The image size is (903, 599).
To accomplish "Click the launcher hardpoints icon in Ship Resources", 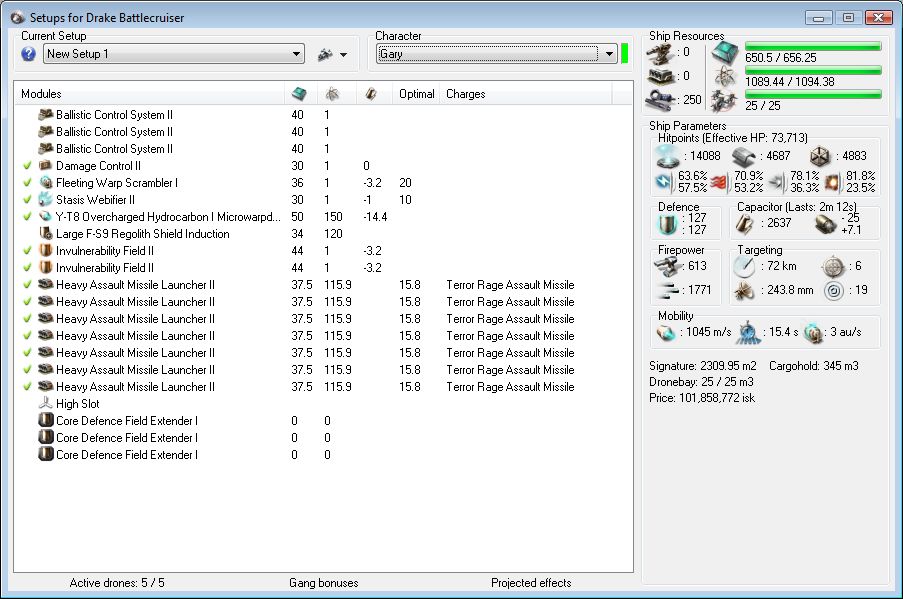I will point(661,77).
